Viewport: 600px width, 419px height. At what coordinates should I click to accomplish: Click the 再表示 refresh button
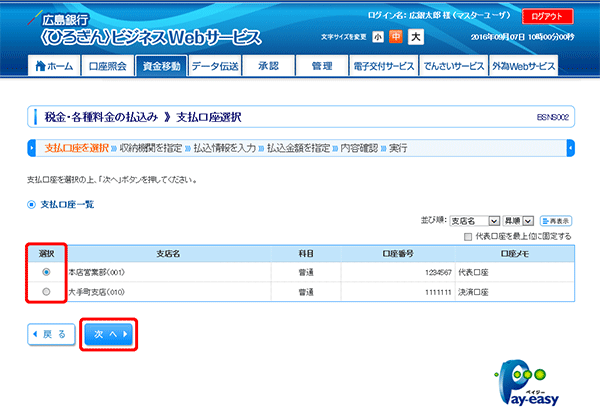[556, 221]
